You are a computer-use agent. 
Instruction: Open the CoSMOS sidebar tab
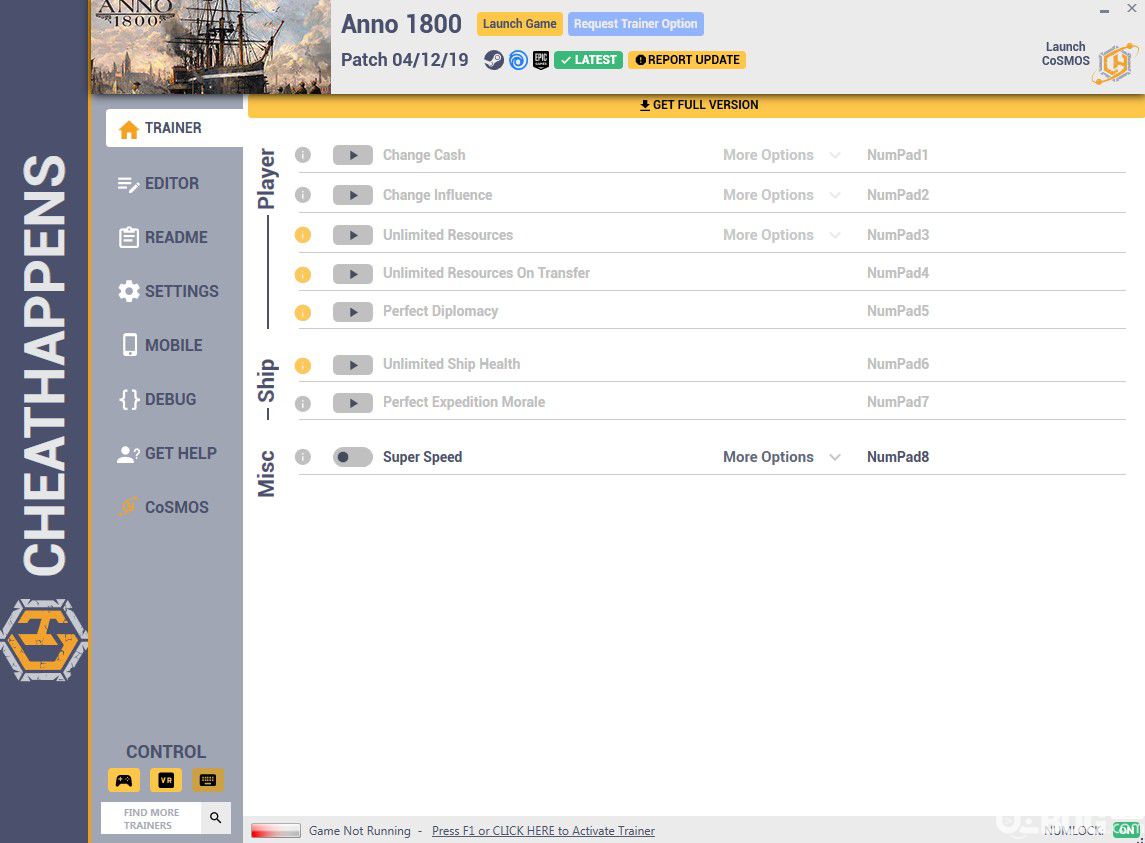point(164,507)
